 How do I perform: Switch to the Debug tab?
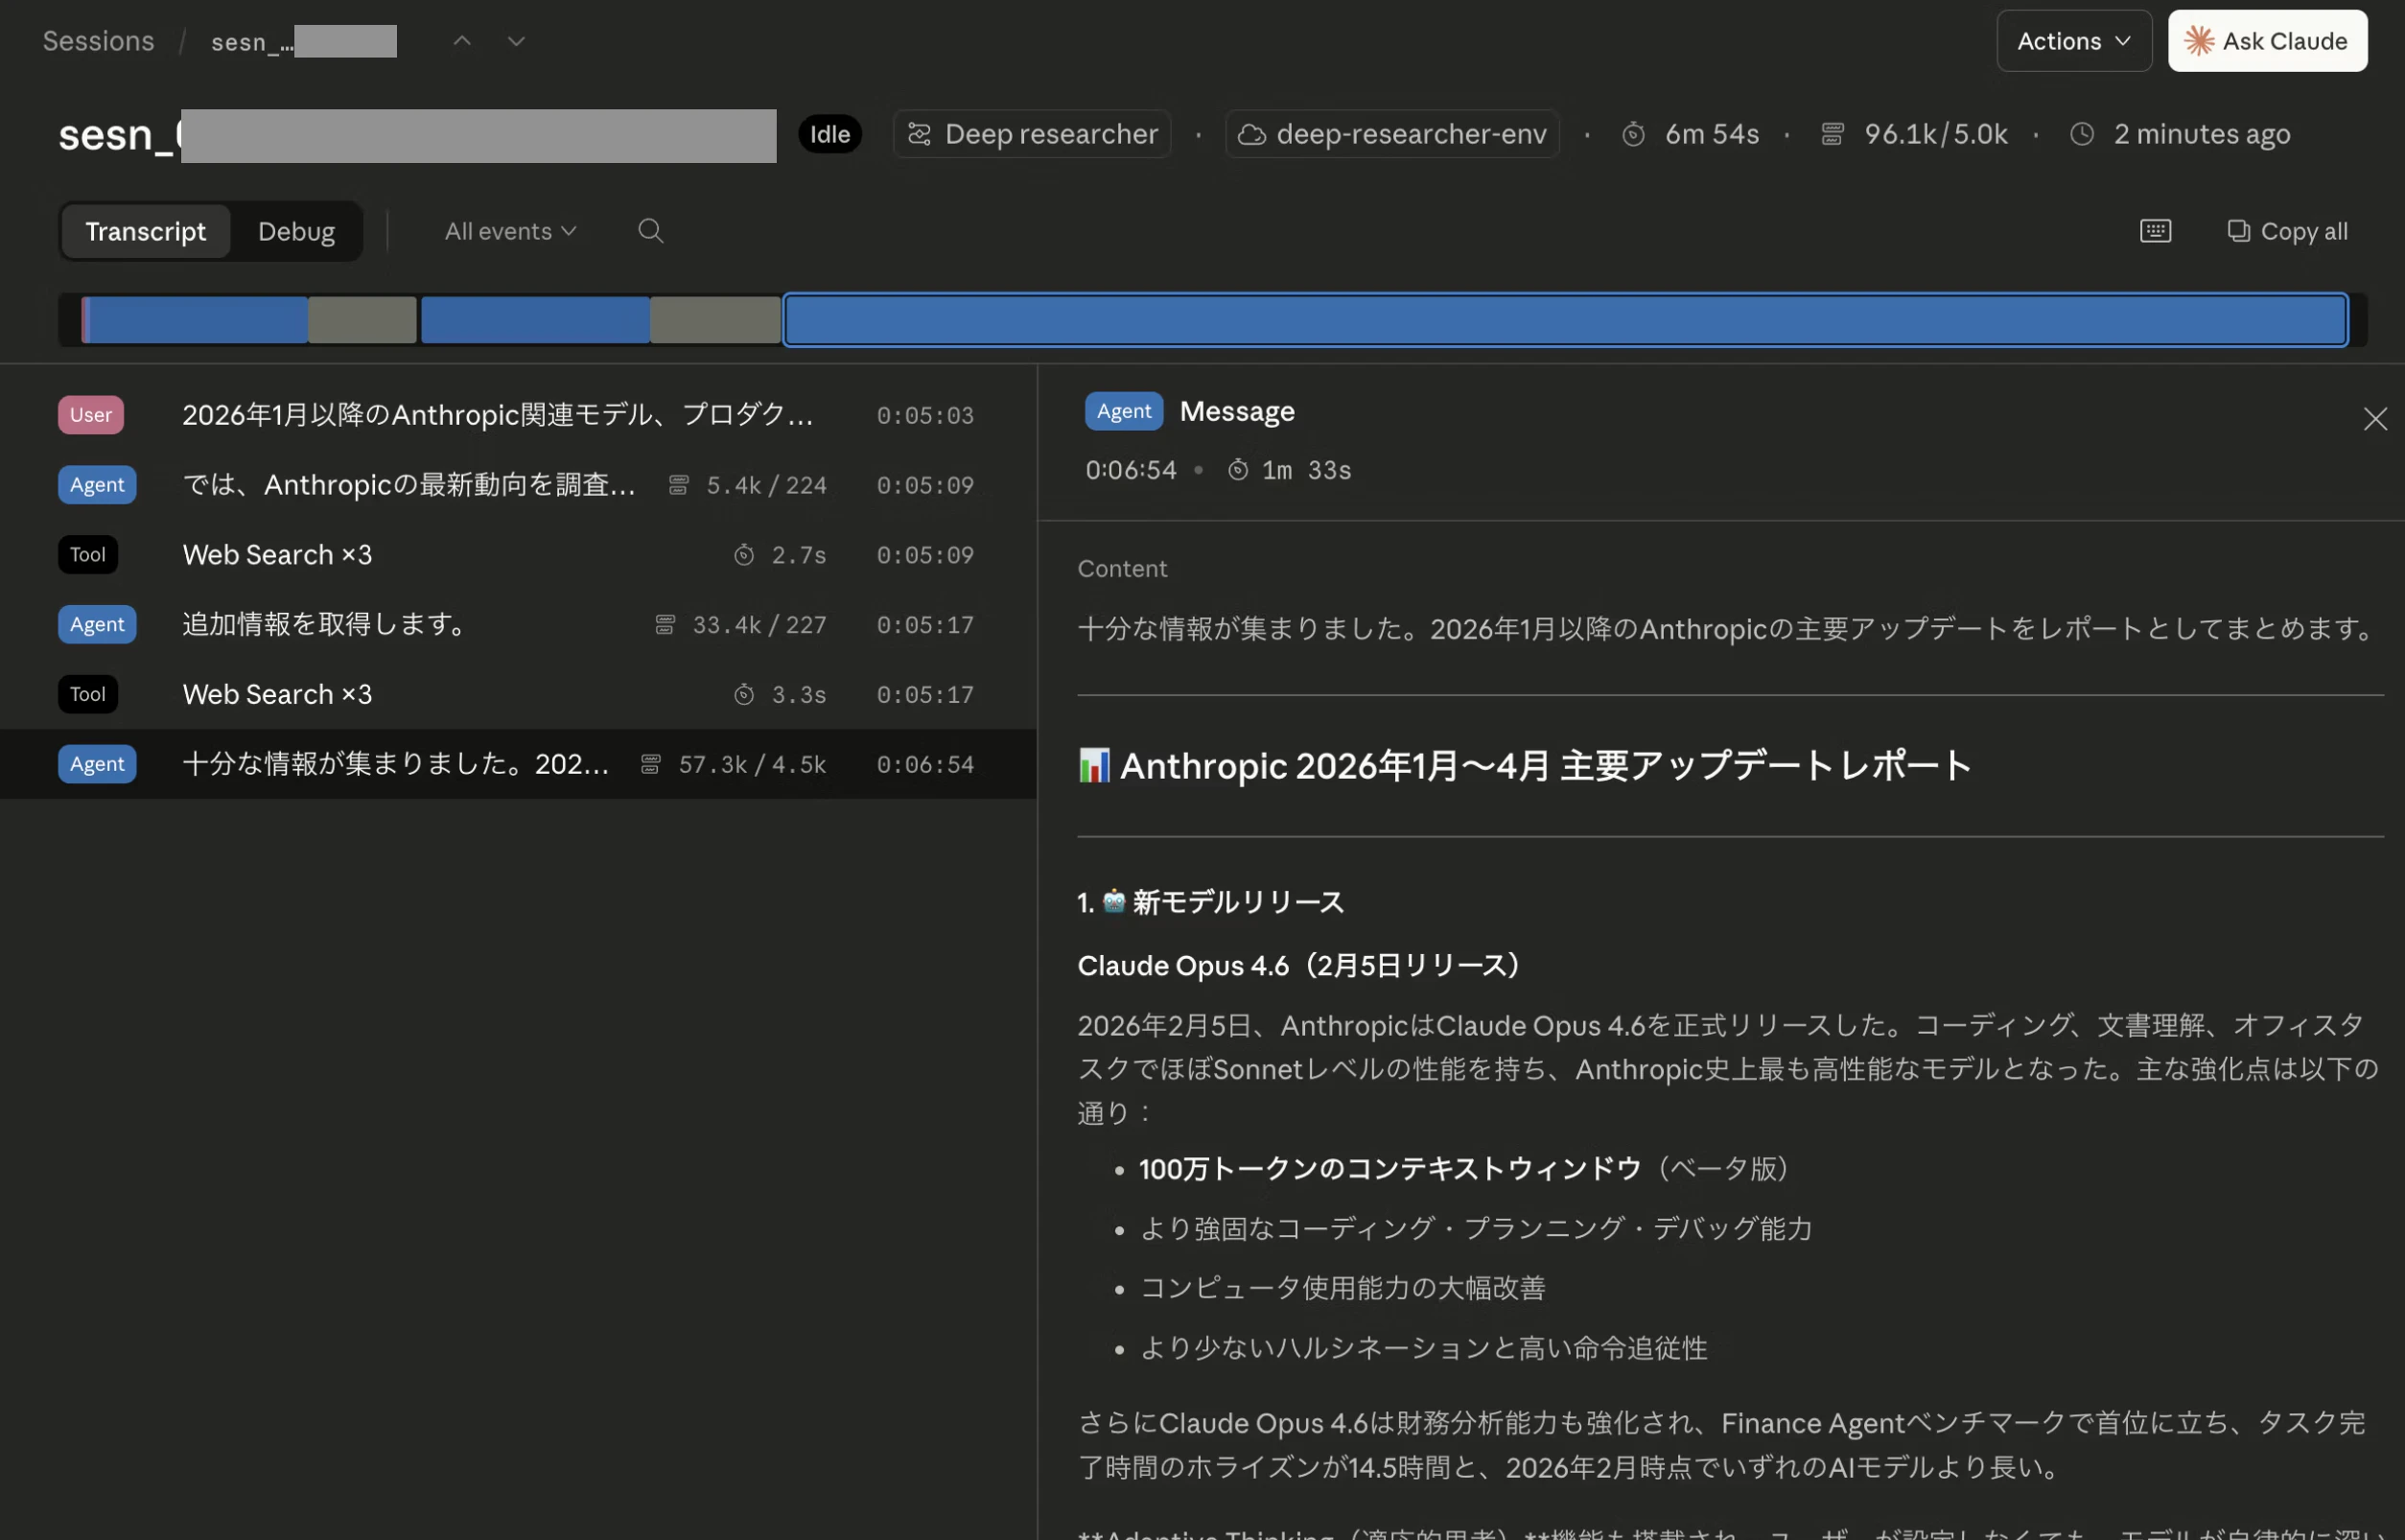tap(296, 231)
